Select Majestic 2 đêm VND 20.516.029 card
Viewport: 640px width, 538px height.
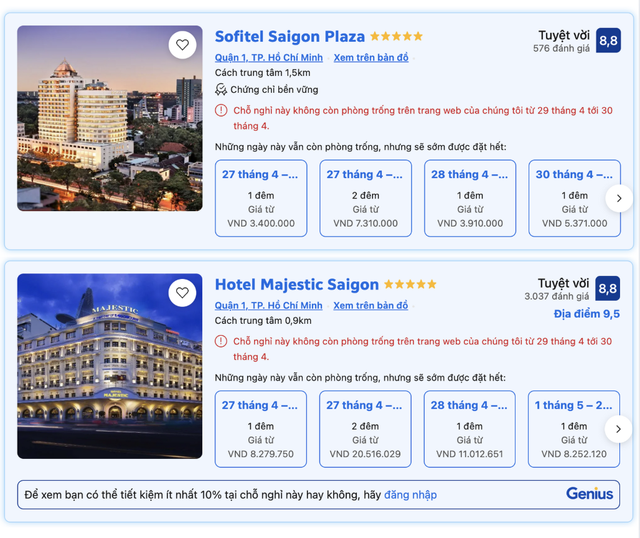pyautogui.click(x=366, y=429)
